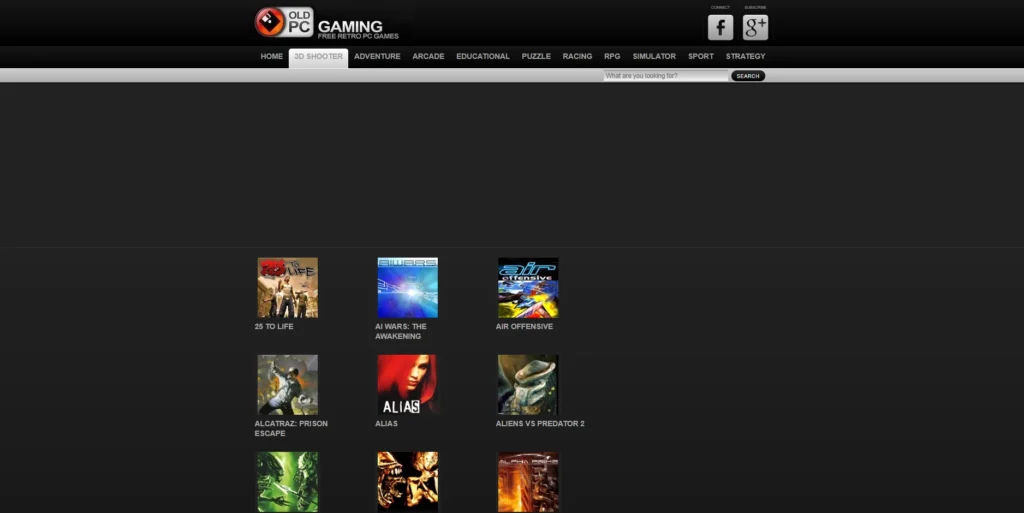
Task: Open the RPG category
Action: 612,57
